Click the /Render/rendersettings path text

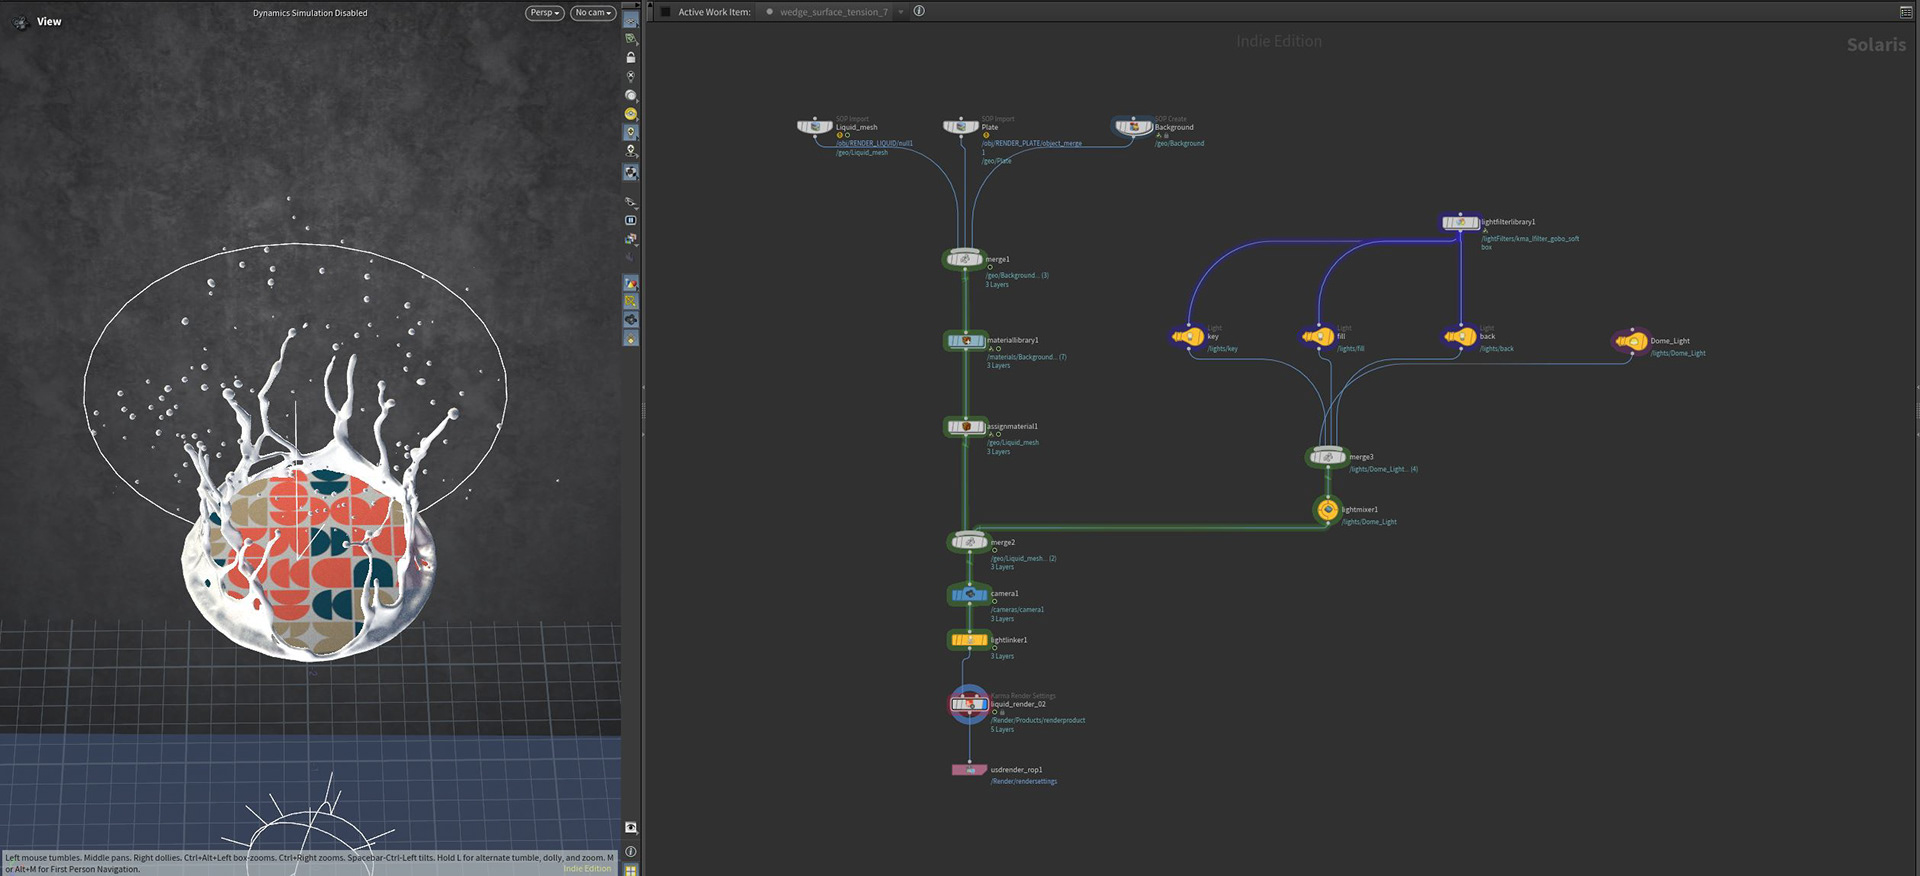(x=1024, y=781)
